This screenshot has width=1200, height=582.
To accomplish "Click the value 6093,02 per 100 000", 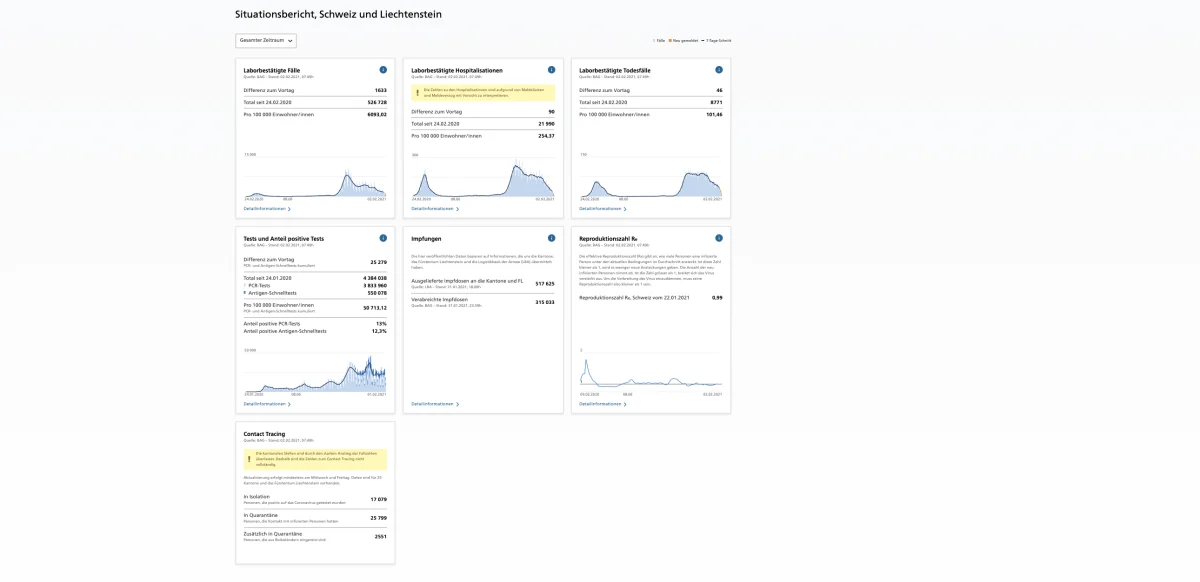I will pyautogui.click(x=376, y=114).
